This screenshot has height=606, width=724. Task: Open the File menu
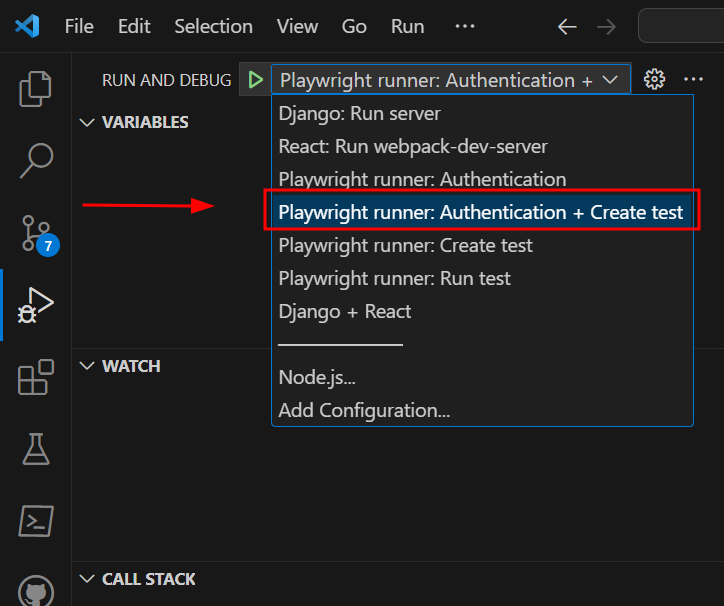click(x=79, y=26)
